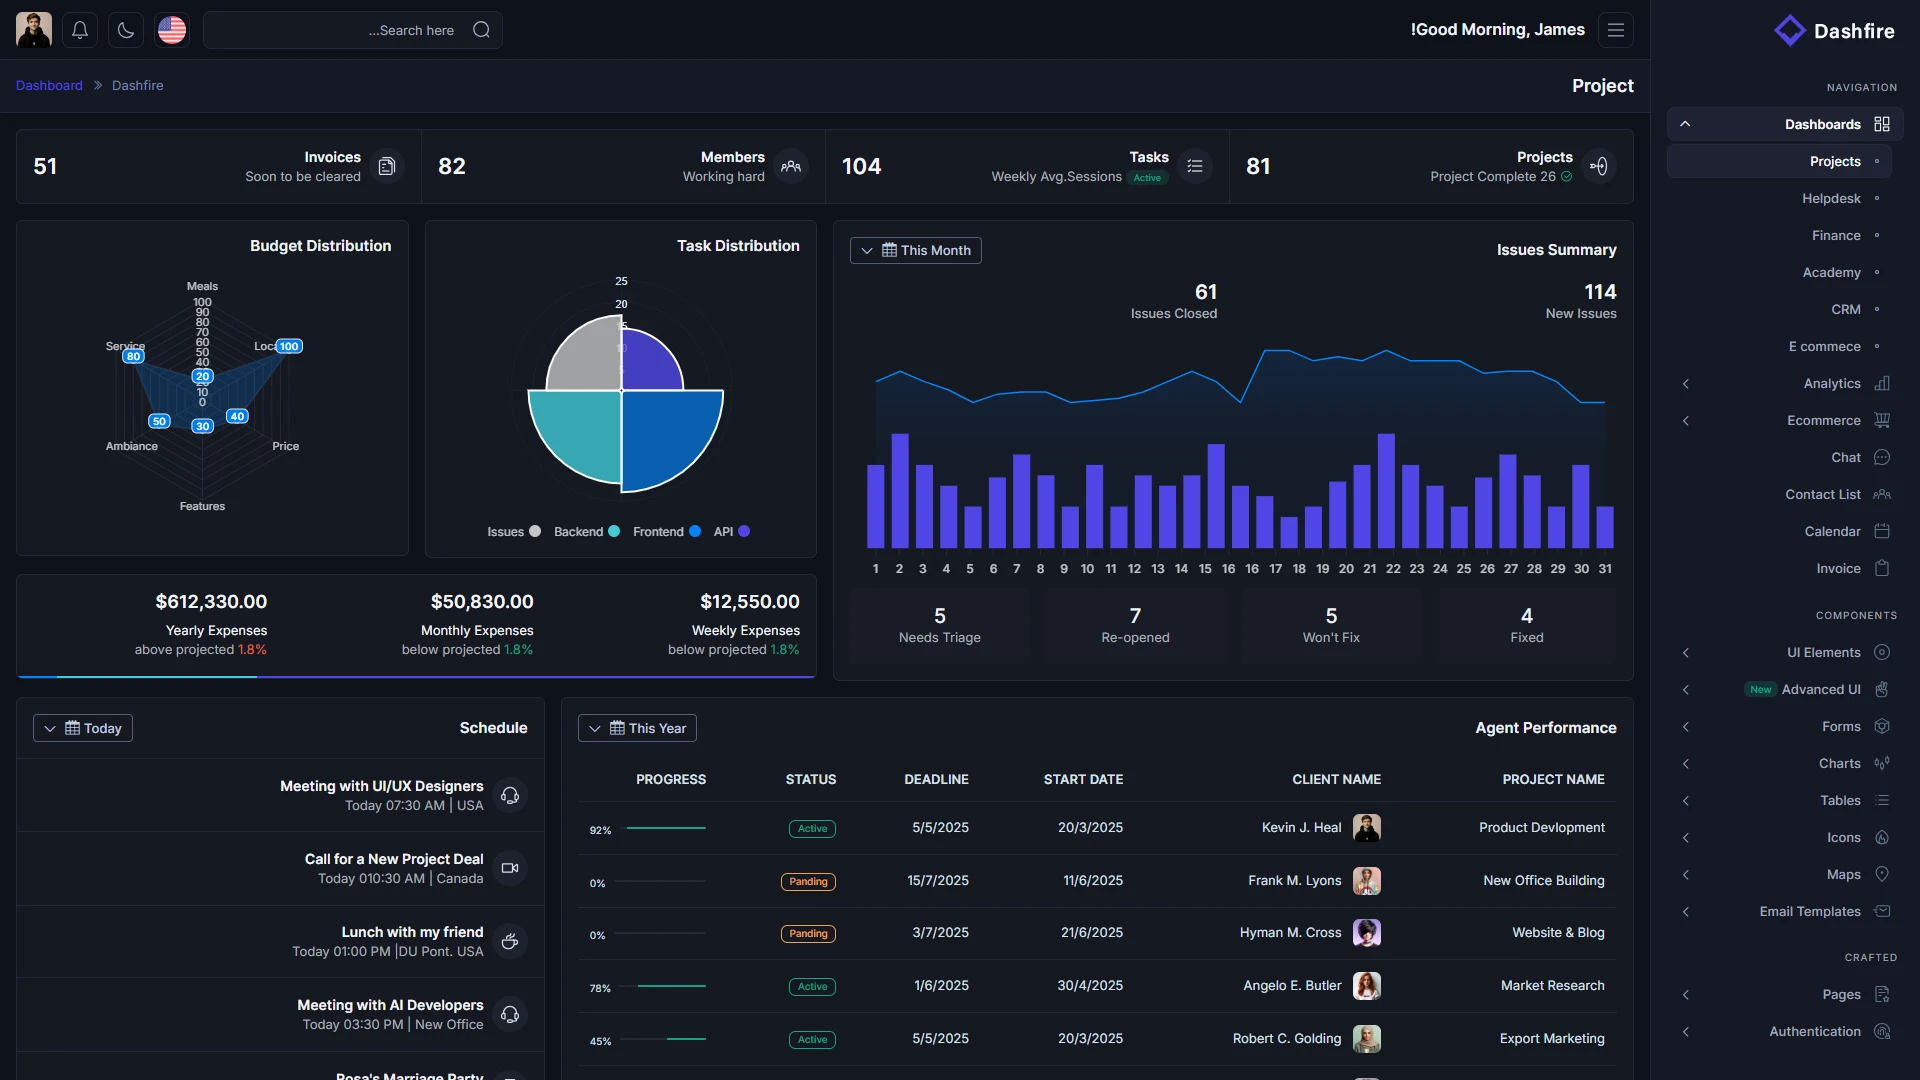The image size is (1920, 1080).
Task: Click the Maps pin sidebar icon
Action: pyautogui.click(x=1882, y=874)
